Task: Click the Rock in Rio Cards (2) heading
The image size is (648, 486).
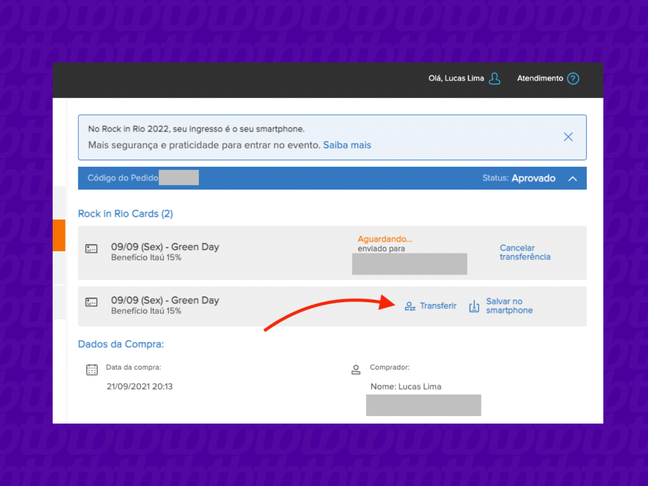Action: point(125,214)
